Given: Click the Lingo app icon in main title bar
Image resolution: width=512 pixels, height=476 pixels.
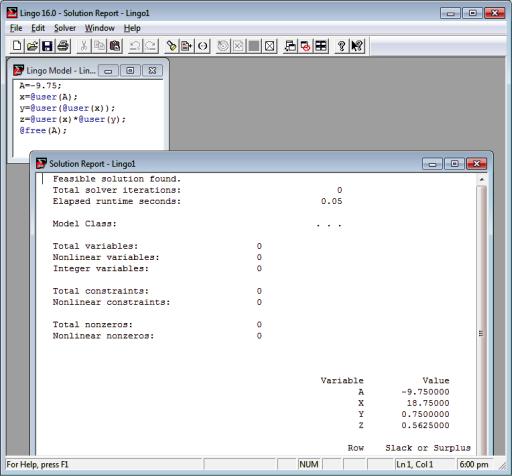Looking at the screenshot, I should click(12, 13).
